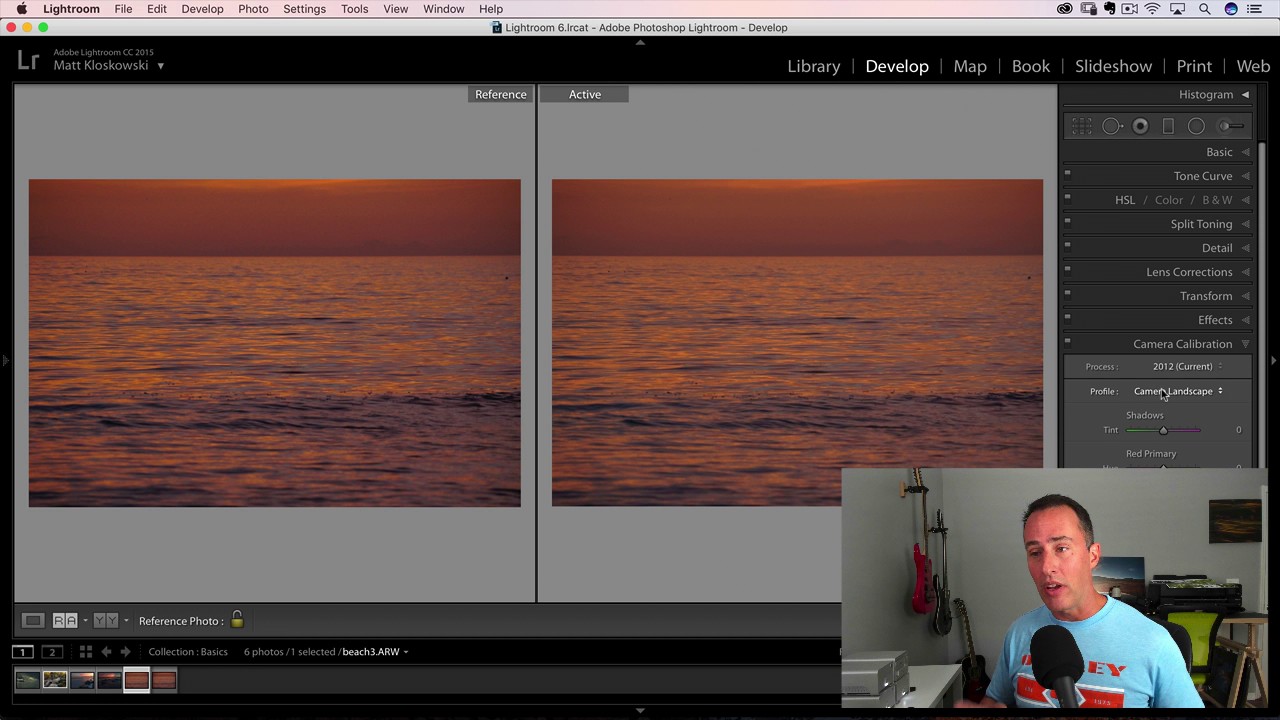
Task: Switch to the Slideshow module
Action: pos(1113,66)
